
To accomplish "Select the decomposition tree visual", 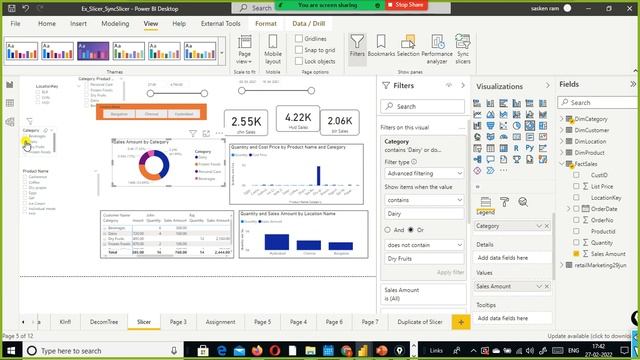I will pyautogui.click(x=477, y=160).
